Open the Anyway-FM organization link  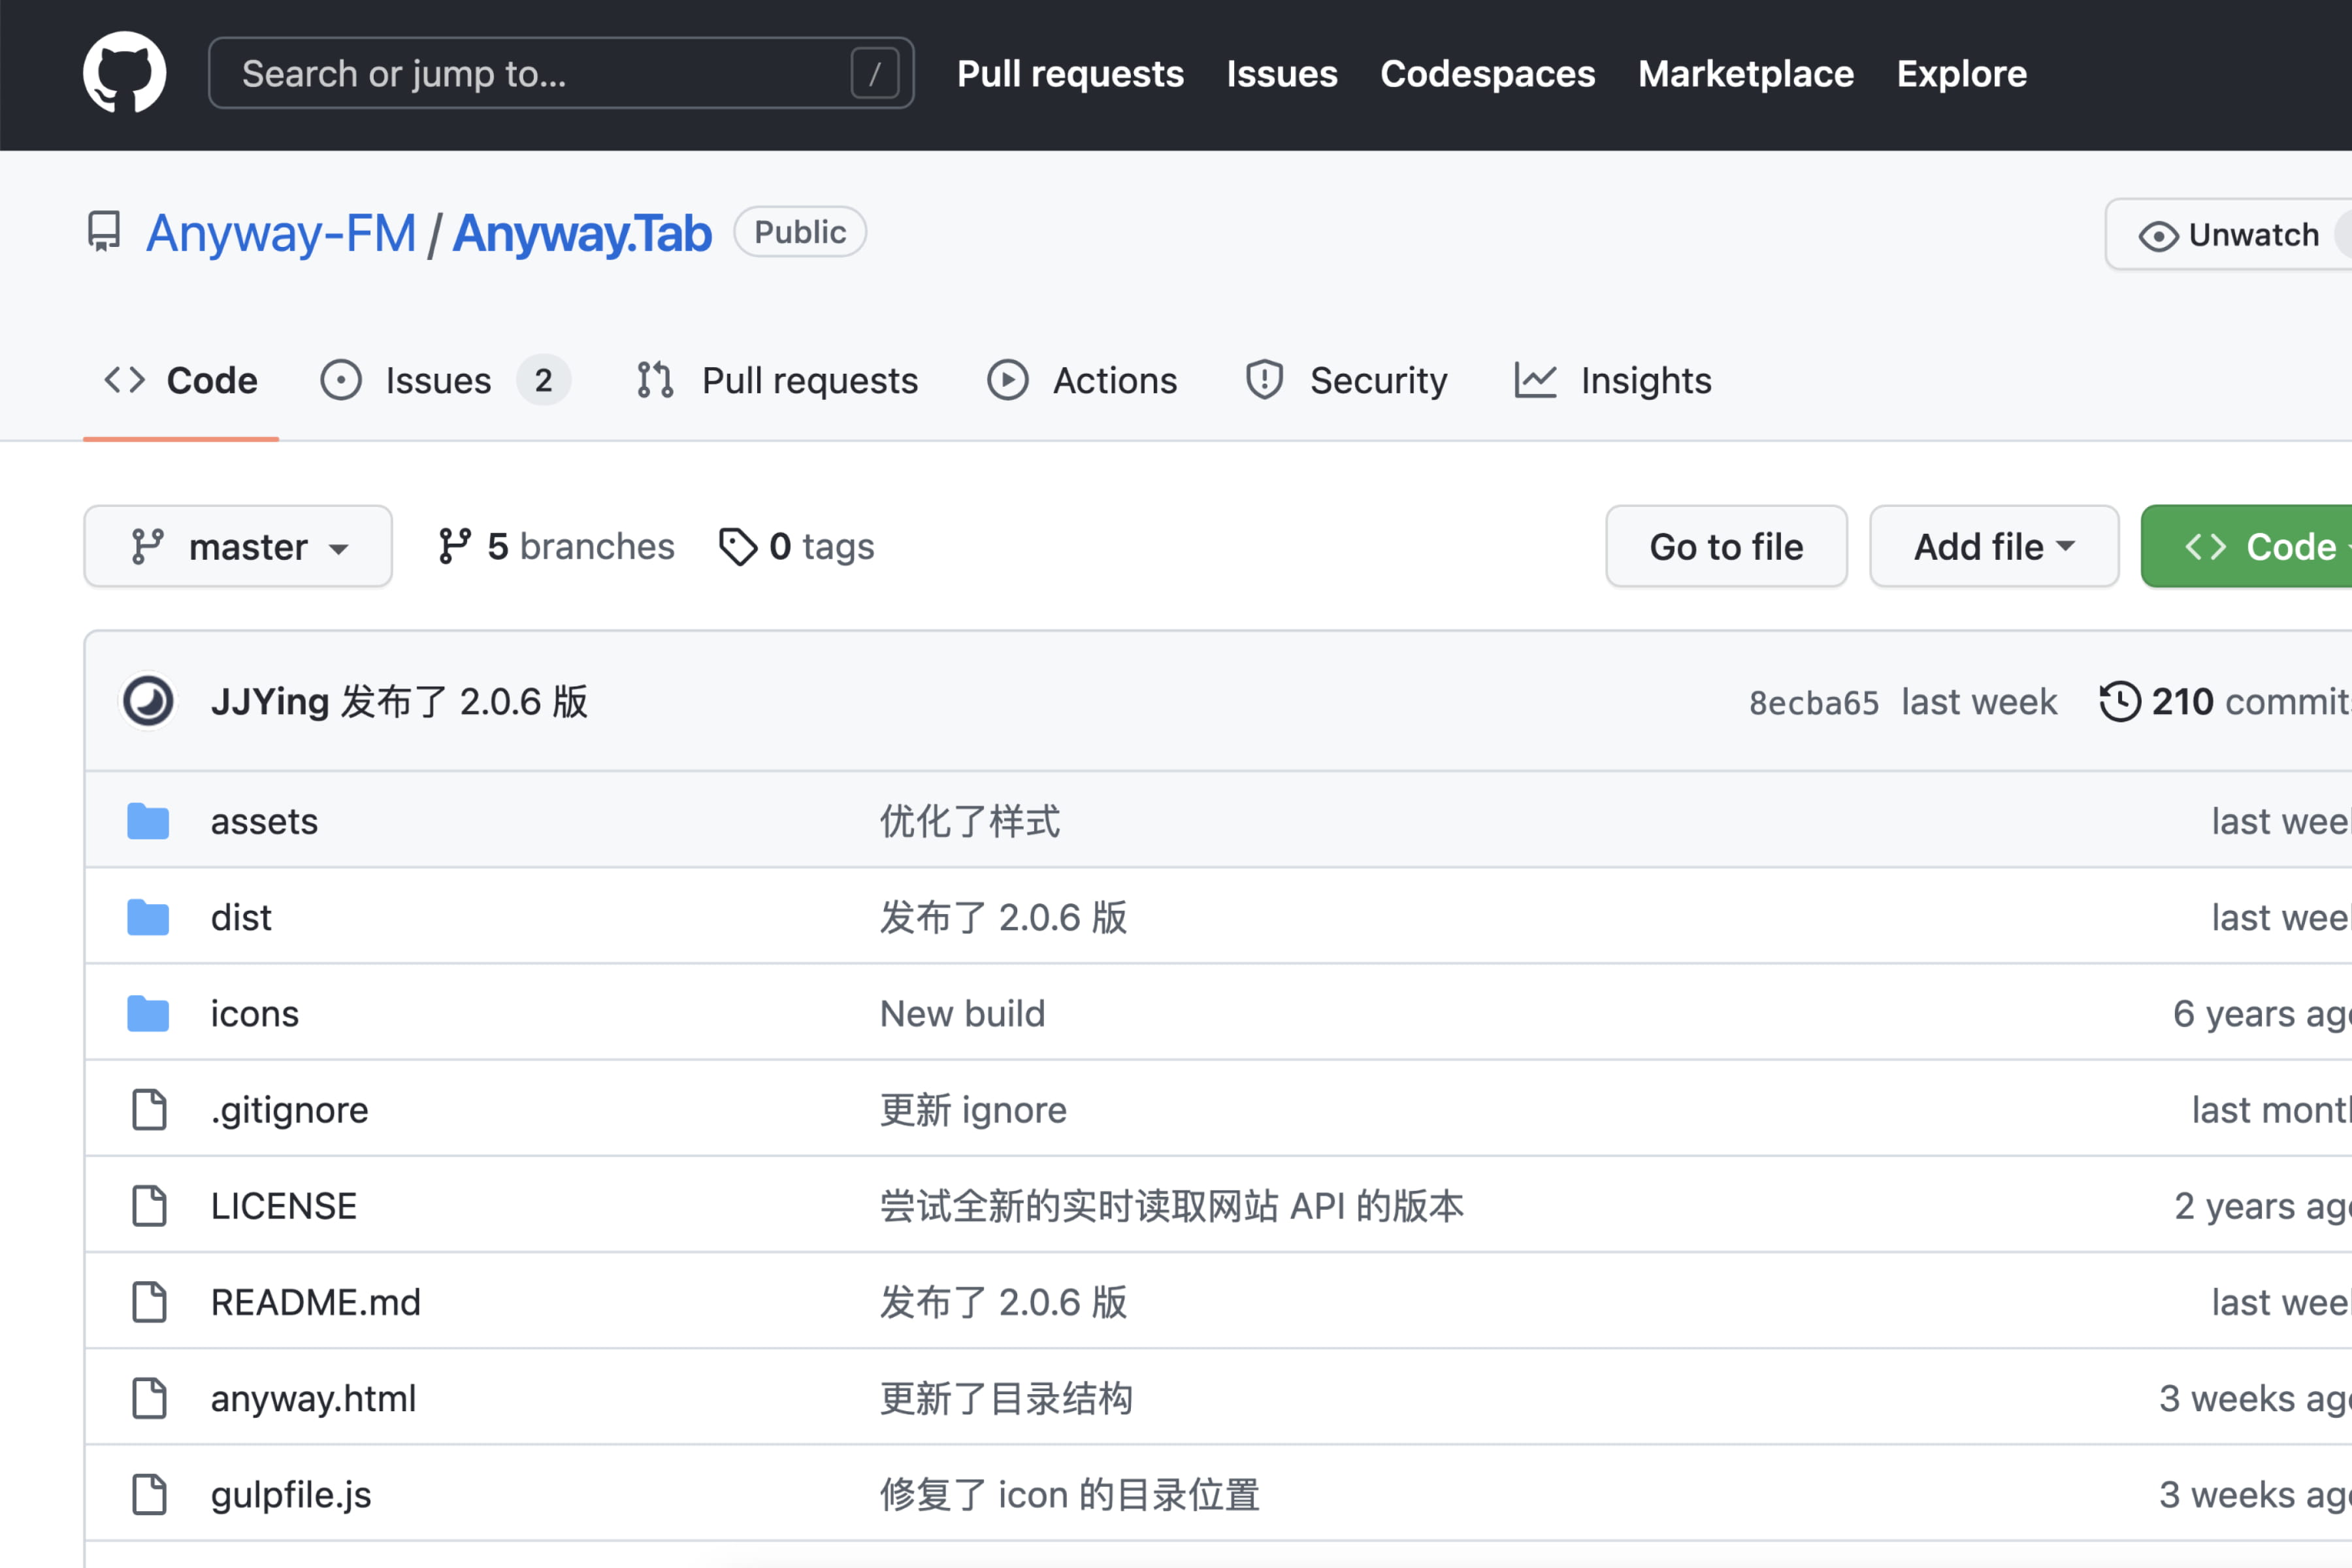click(281, 233)
